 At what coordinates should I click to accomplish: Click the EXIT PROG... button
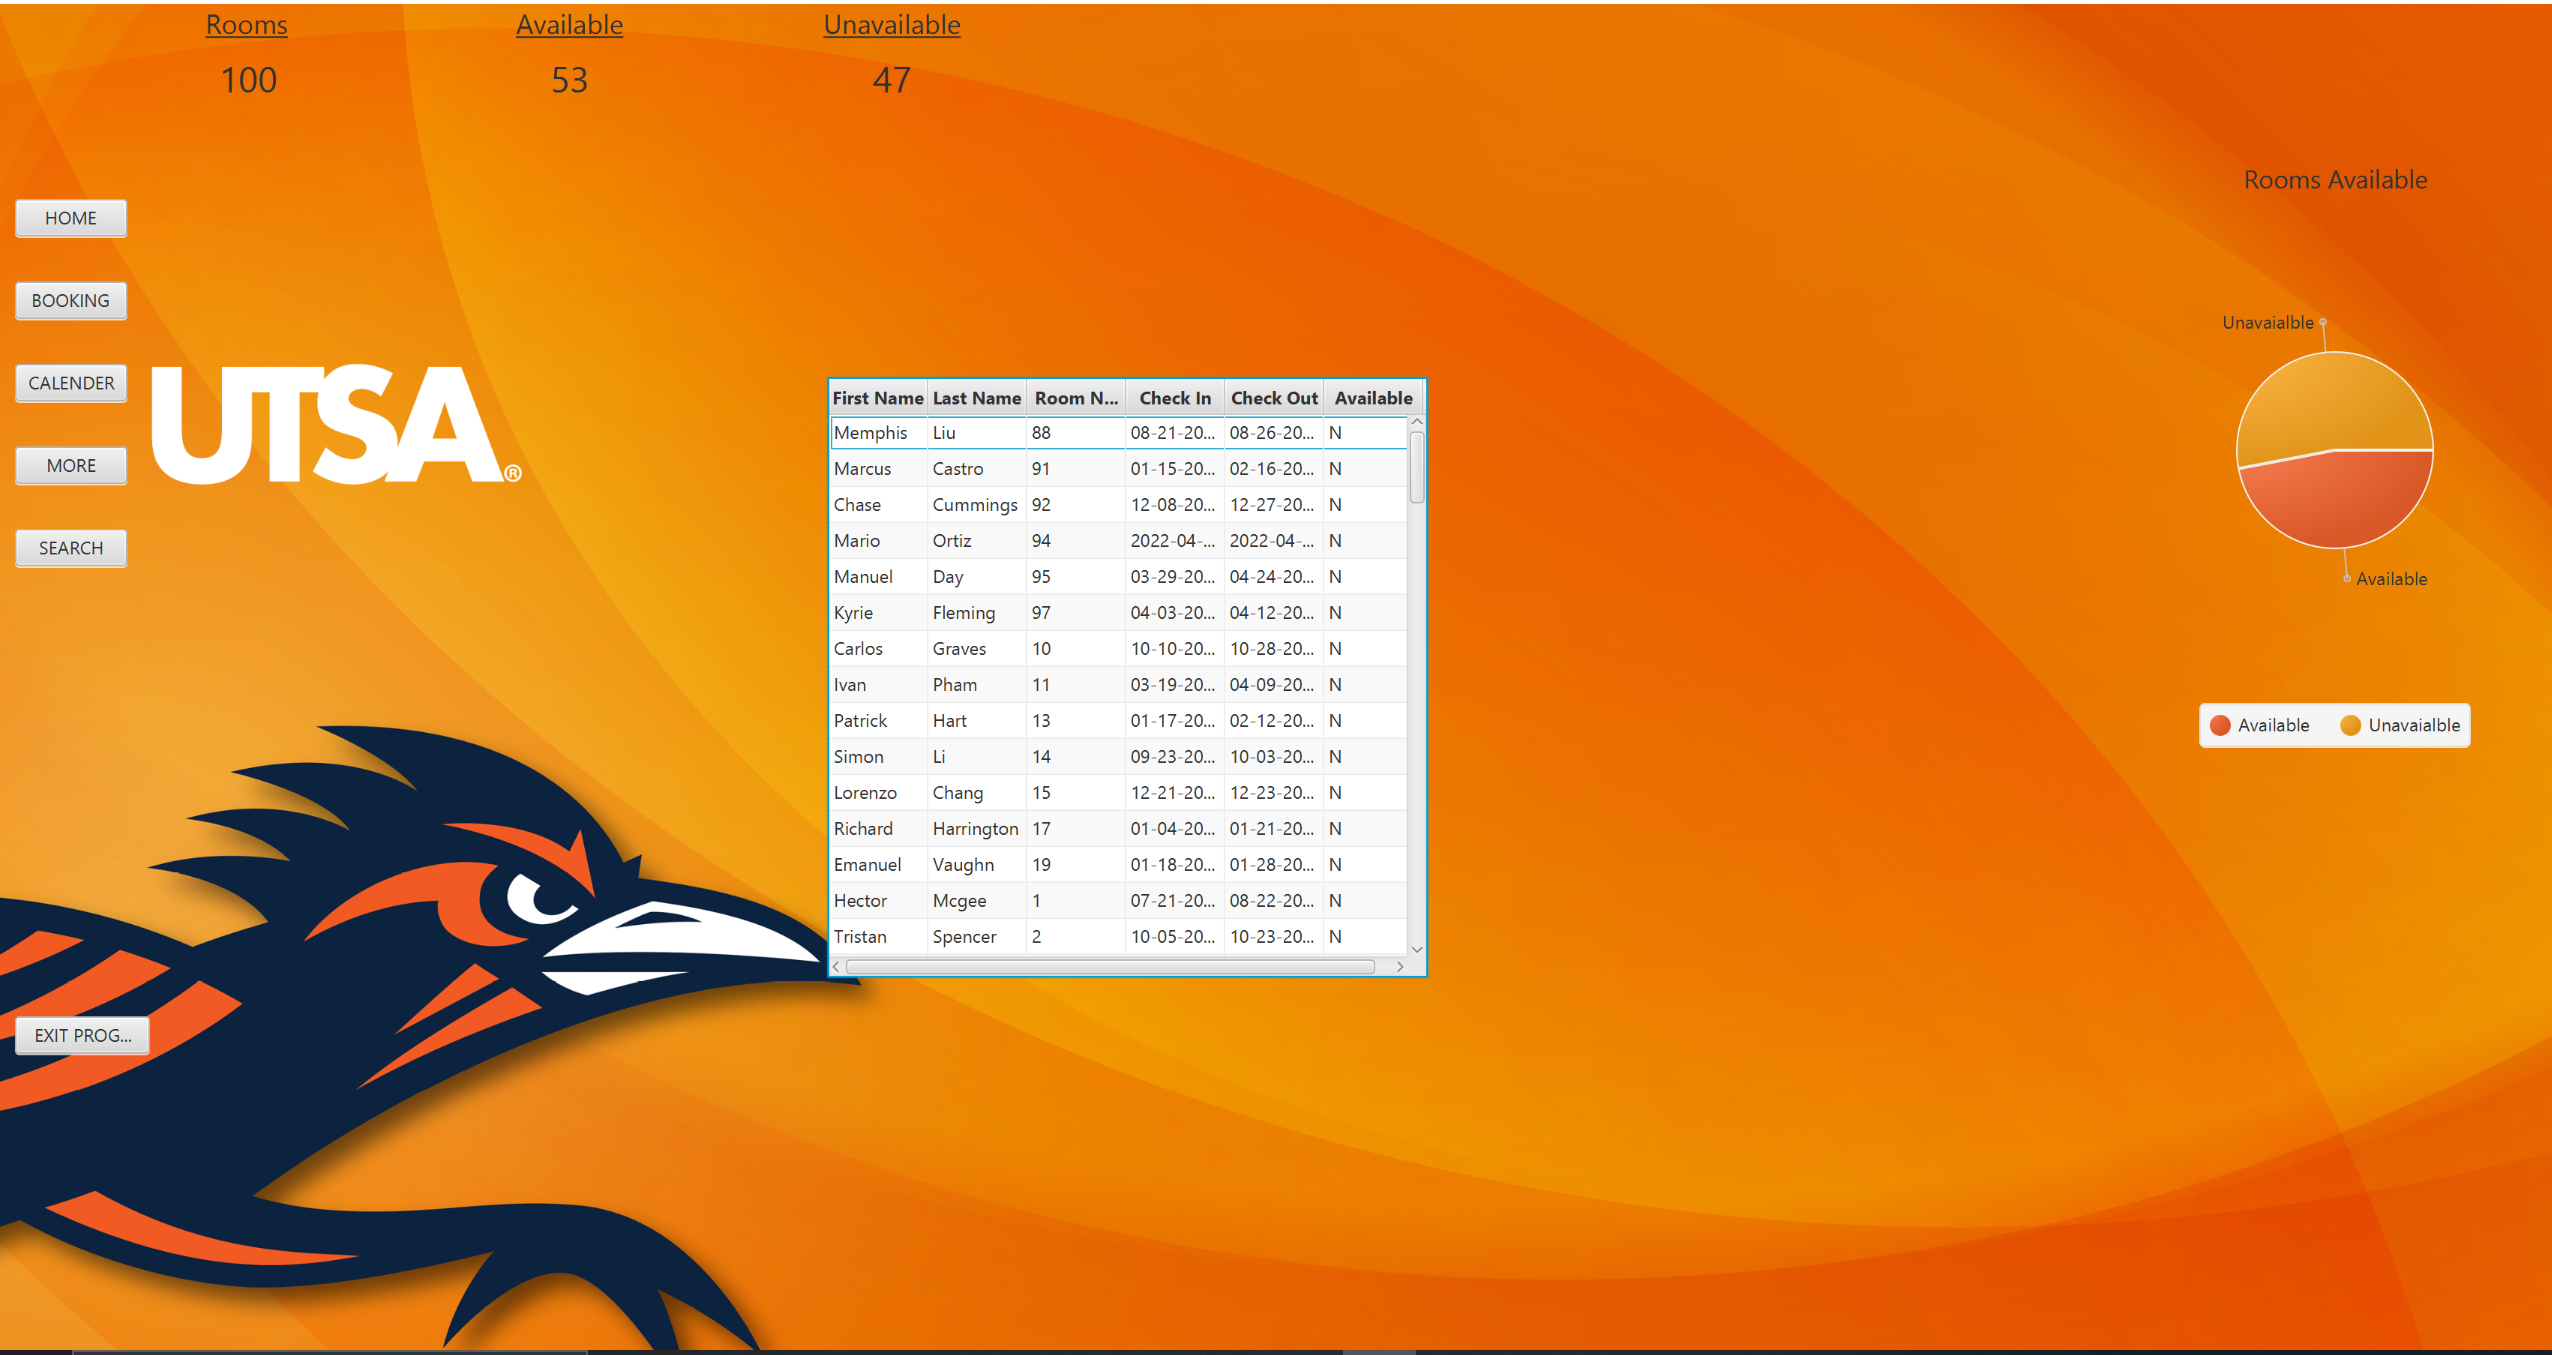click(x=82, y=1035)
